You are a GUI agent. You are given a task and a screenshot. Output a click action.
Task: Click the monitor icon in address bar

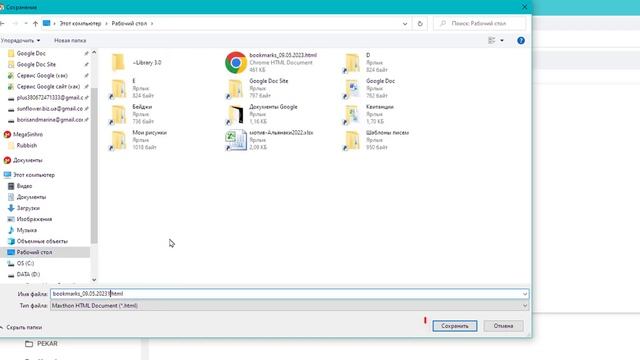(47, 23)
